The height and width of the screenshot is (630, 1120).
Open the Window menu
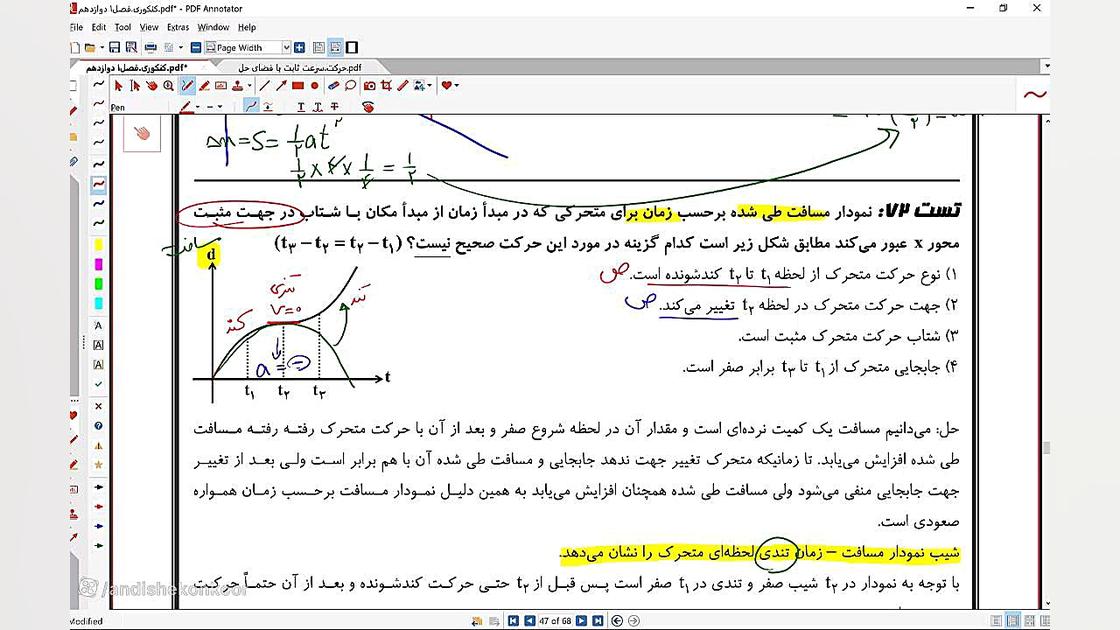pyautogui.click(x=213, y=27)
